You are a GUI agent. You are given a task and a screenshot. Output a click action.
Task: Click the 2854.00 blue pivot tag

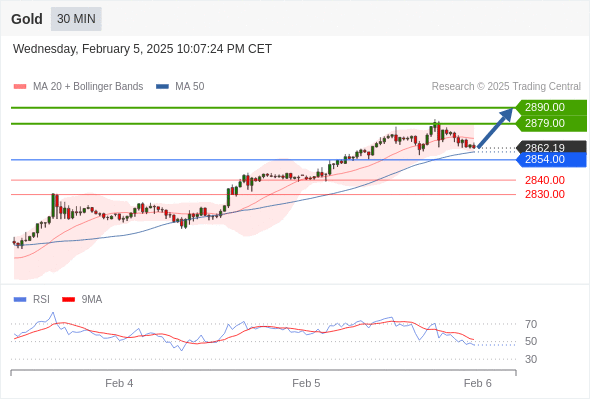[551, 160]
